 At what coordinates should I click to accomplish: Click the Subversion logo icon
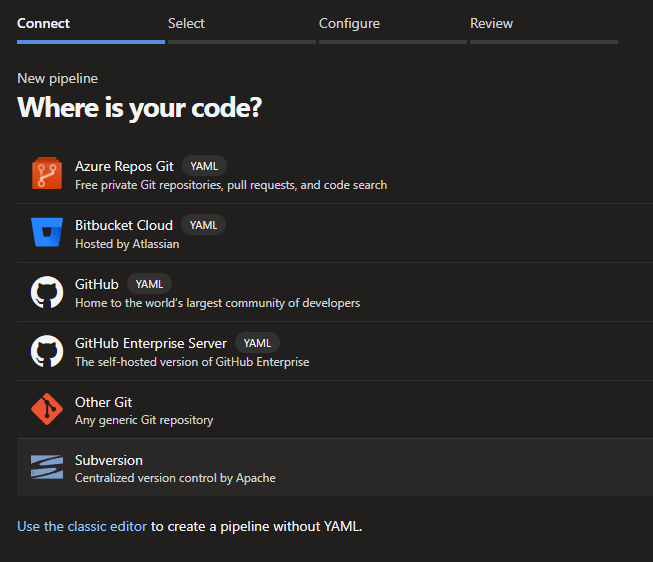click(x=47, y=467)
